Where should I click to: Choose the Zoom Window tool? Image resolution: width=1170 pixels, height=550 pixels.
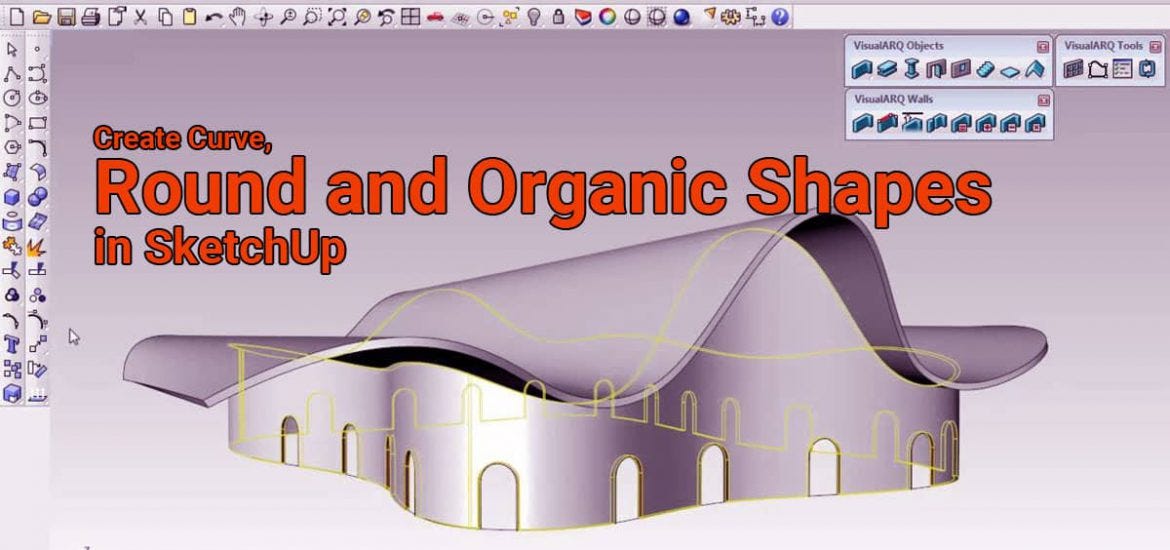coord(312,17)
